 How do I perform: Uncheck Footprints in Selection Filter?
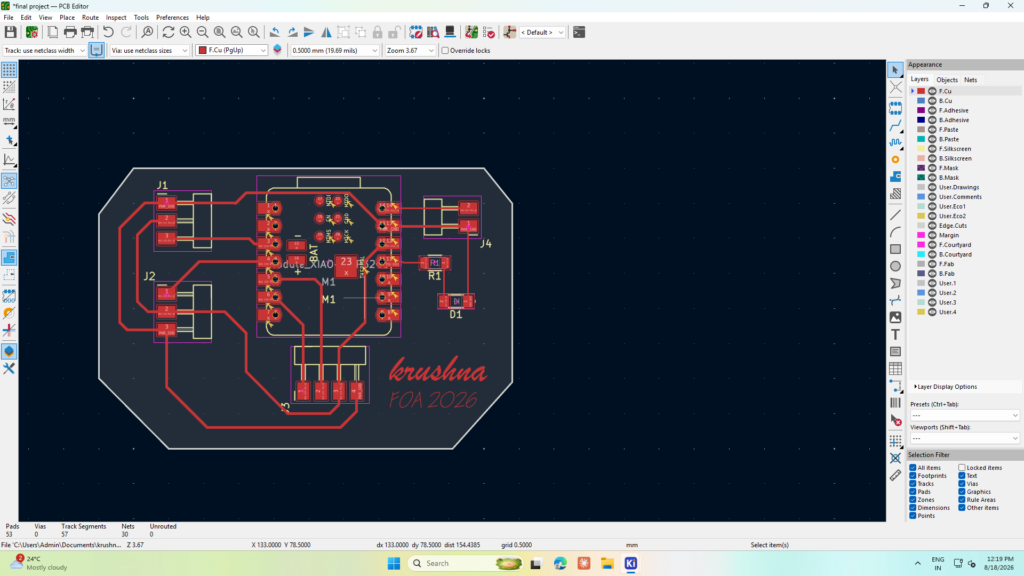(913, 475)
